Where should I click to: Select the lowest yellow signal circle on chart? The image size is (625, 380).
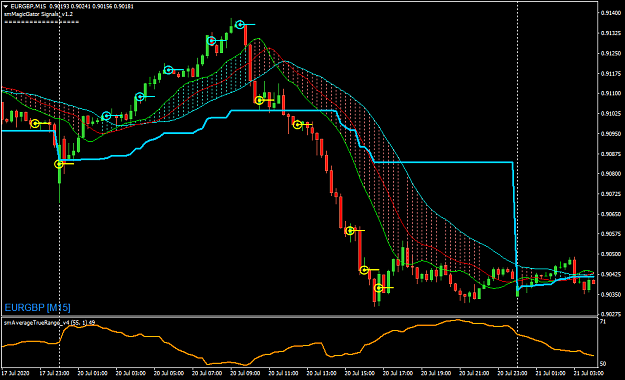coord(379,287)
